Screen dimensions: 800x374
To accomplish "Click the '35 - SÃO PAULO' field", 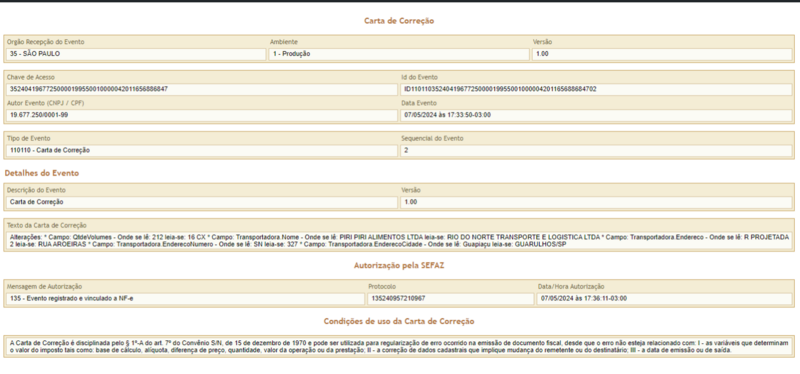I will tap(136, 54).
